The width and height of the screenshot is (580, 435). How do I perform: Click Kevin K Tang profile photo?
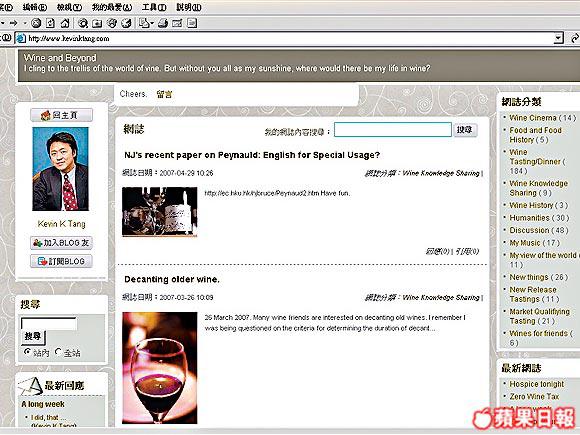61,169
